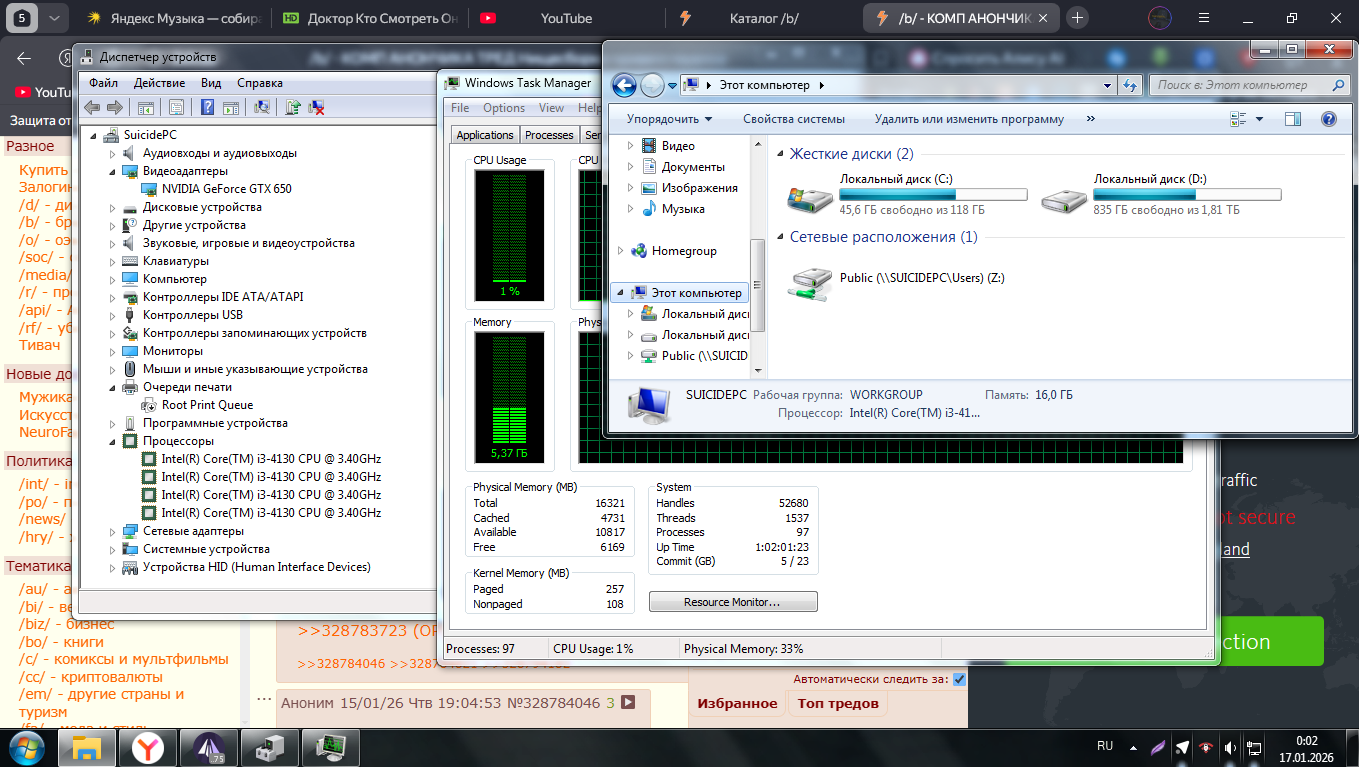
Task: Click the RU language indicator in system tray
Action: [x=1105, y=747]
